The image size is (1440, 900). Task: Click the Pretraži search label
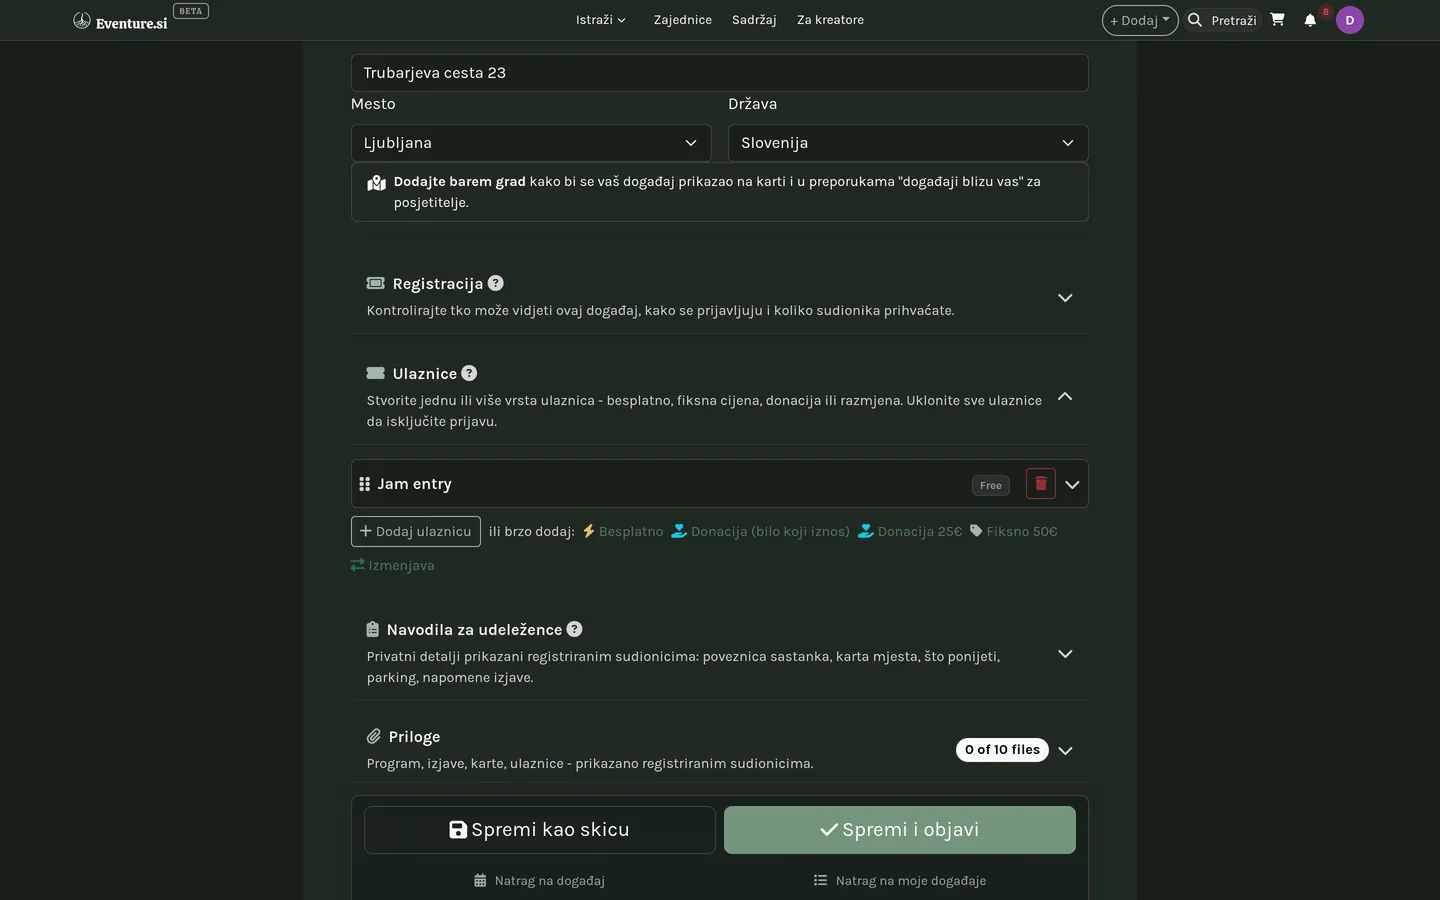(1234, 20)
